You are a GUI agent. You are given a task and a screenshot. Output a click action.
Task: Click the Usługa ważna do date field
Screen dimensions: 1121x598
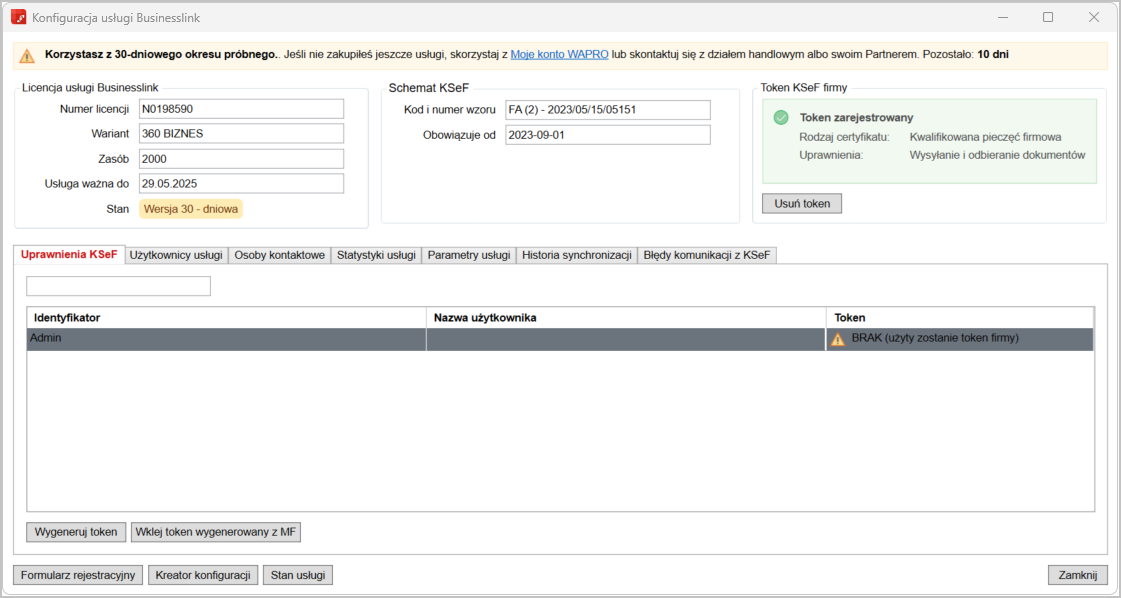coord(242,184)
